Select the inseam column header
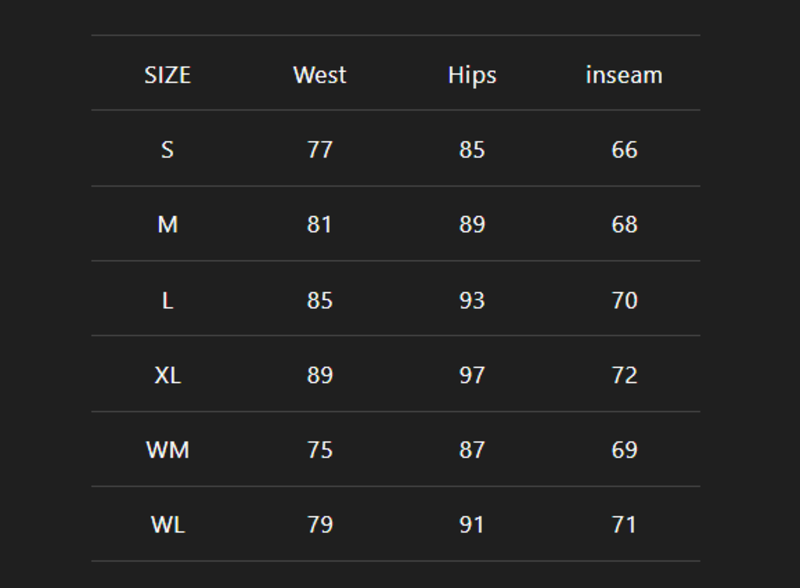The height and width of the screenshot is (588, 800). coord(624,75)
